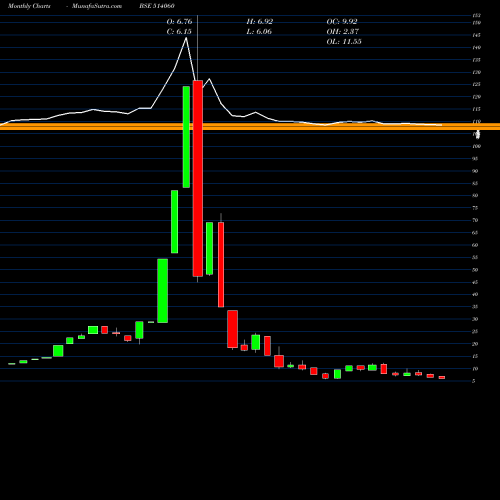Click the 'C: 6.15' close value
This screenshot has height=500, width=500.
(x=179, y=31)
